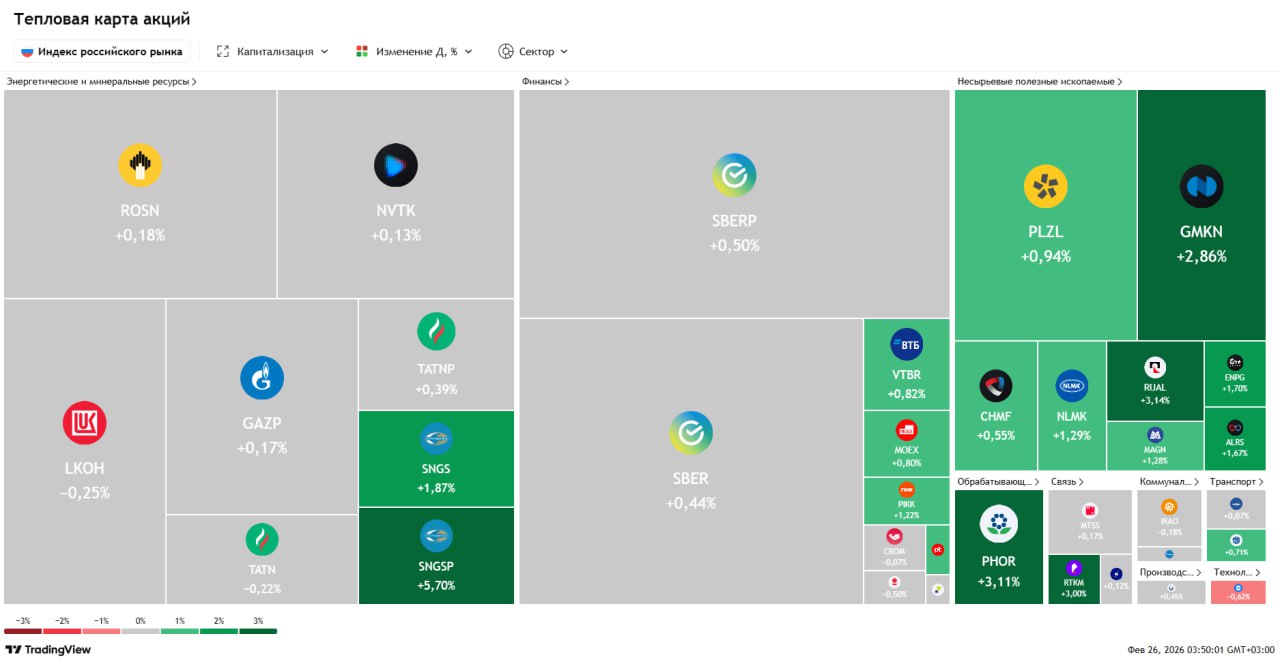Select the PHOR flower logo
Viewport: 1280px width, 664px height.
[998, 523]
